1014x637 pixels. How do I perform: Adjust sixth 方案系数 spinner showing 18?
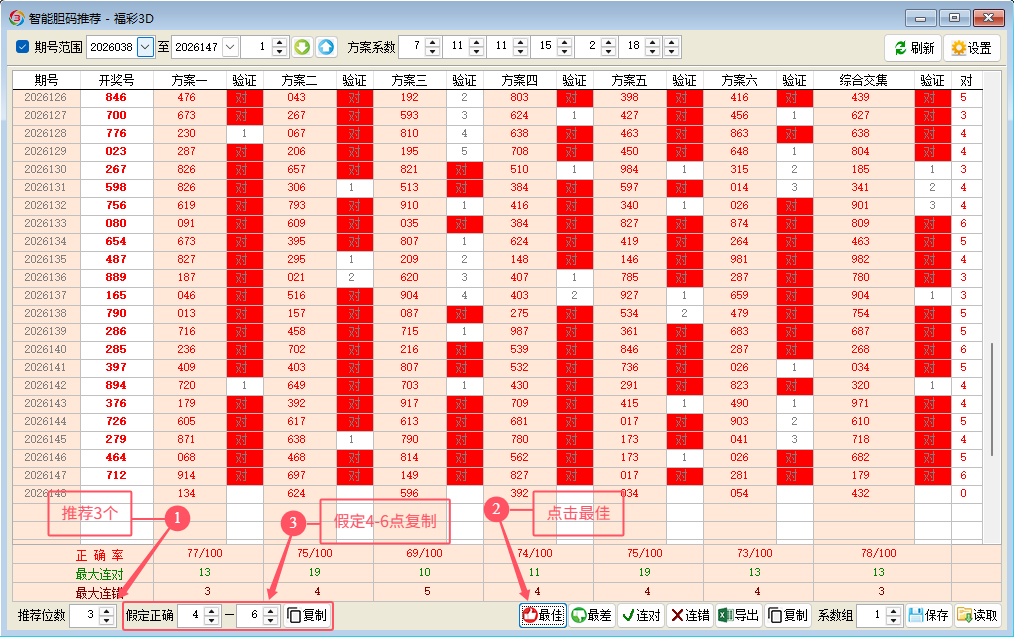click(653, 47)
